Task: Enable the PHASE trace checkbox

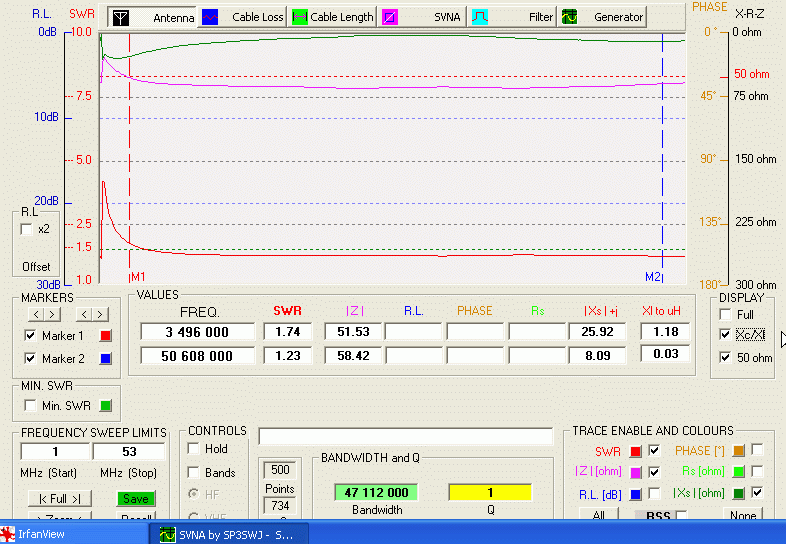Action: 757,450
